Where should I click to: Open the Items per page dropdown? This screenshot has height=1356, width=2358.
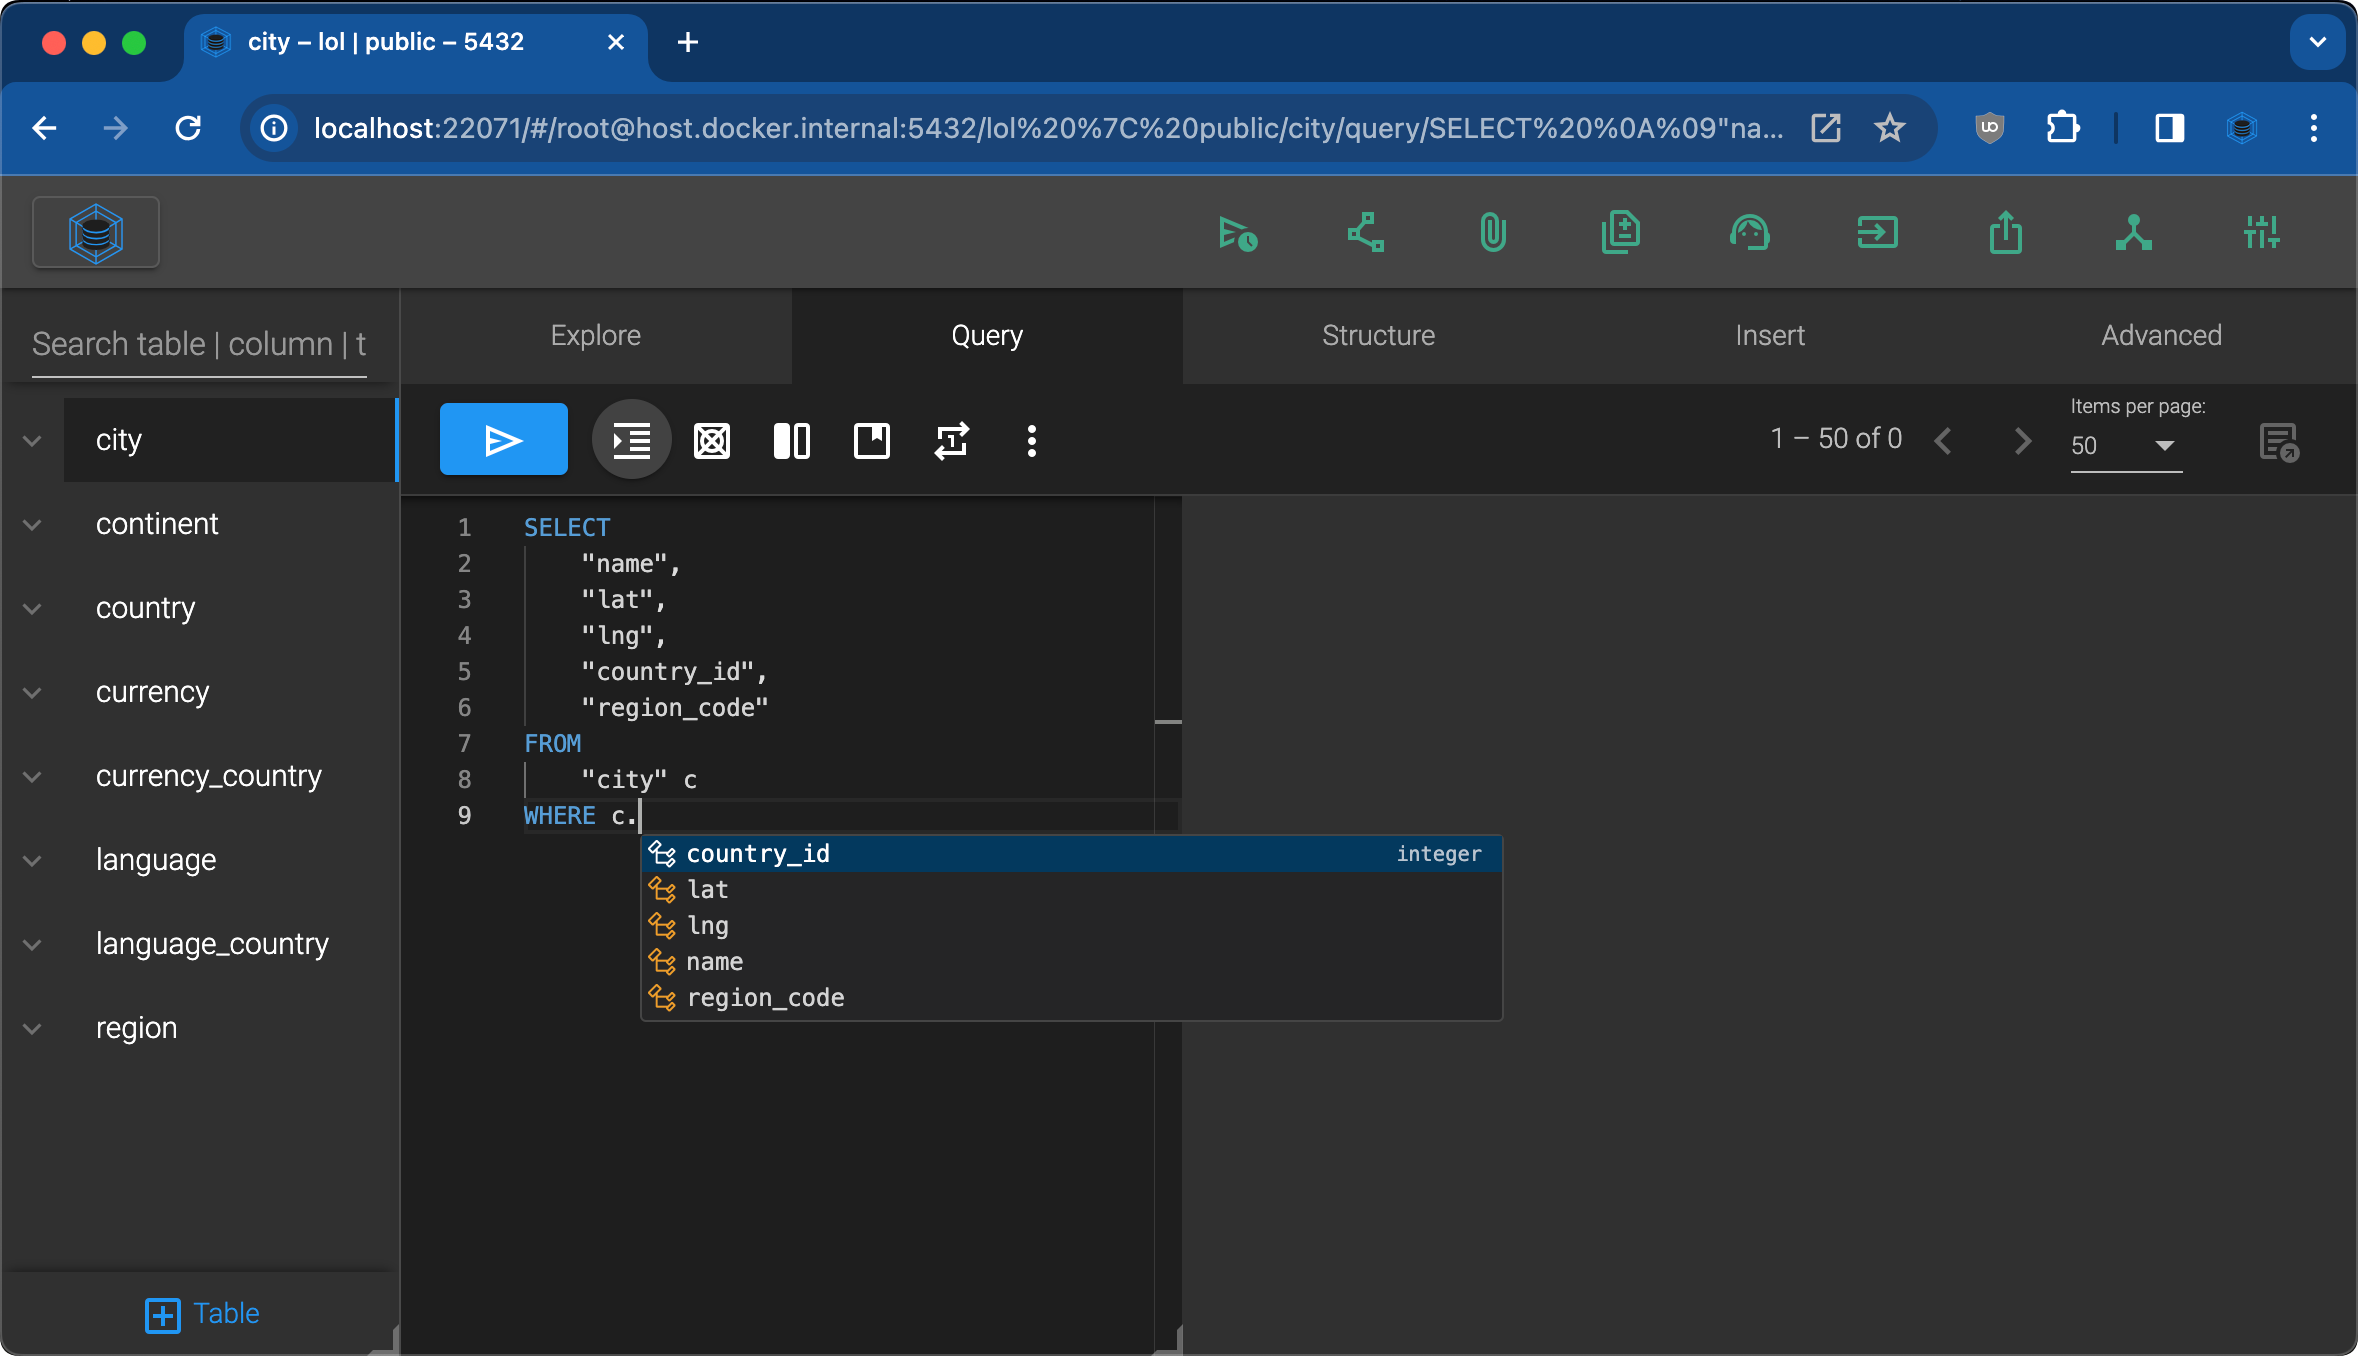[x=2125, y=445]
